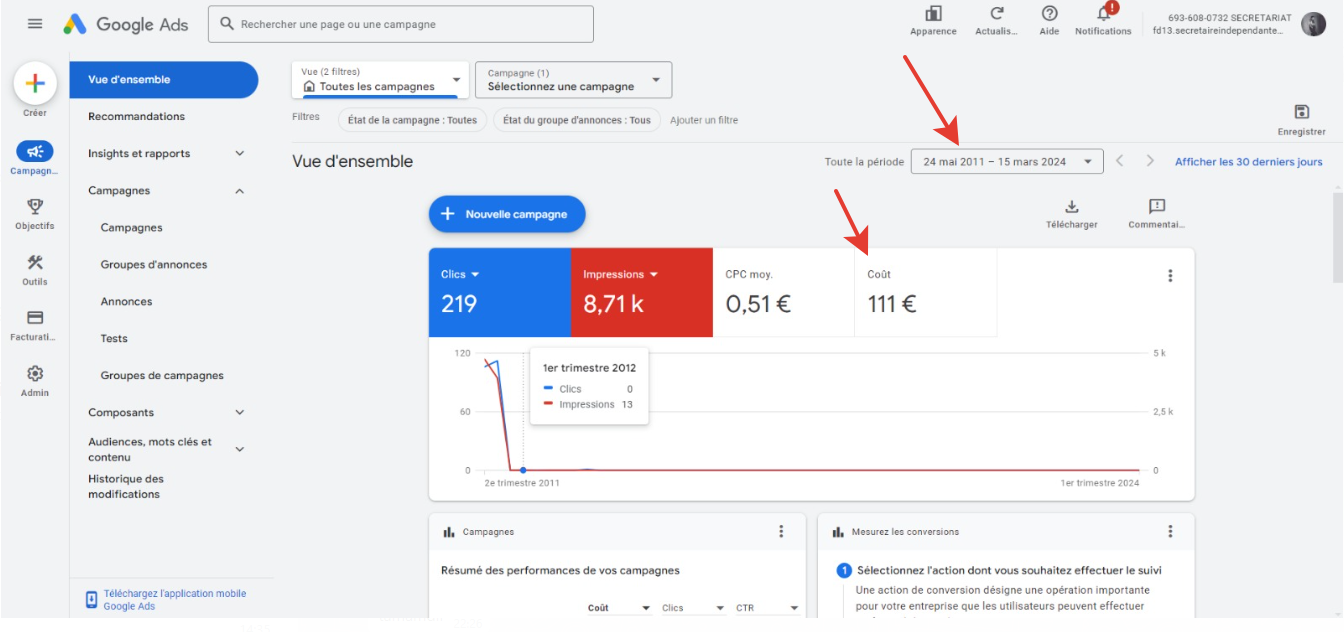Click the Actualiser refresh icon
Image resolution: width=1344 pixels, height=632 pixels.
996,14
